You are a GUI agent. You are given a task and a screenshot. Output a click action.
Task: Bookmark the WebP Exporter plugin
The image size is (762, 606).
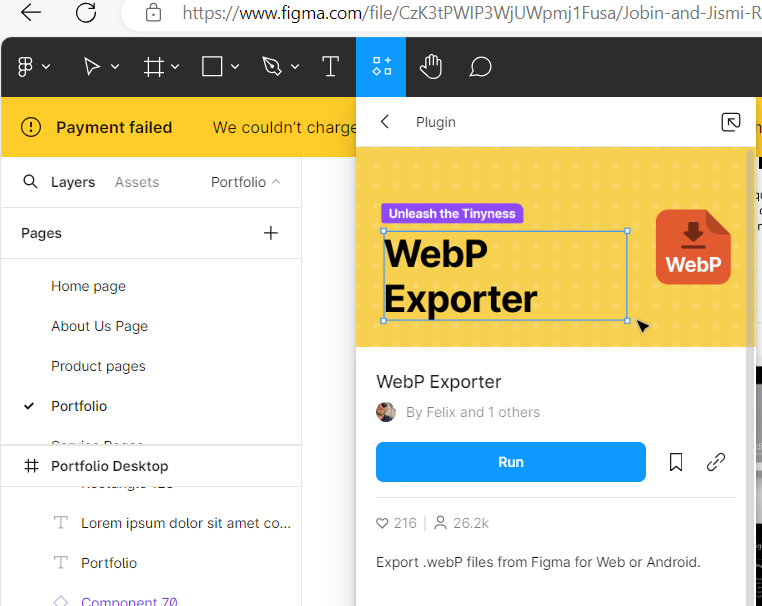(x=676, y=462)
